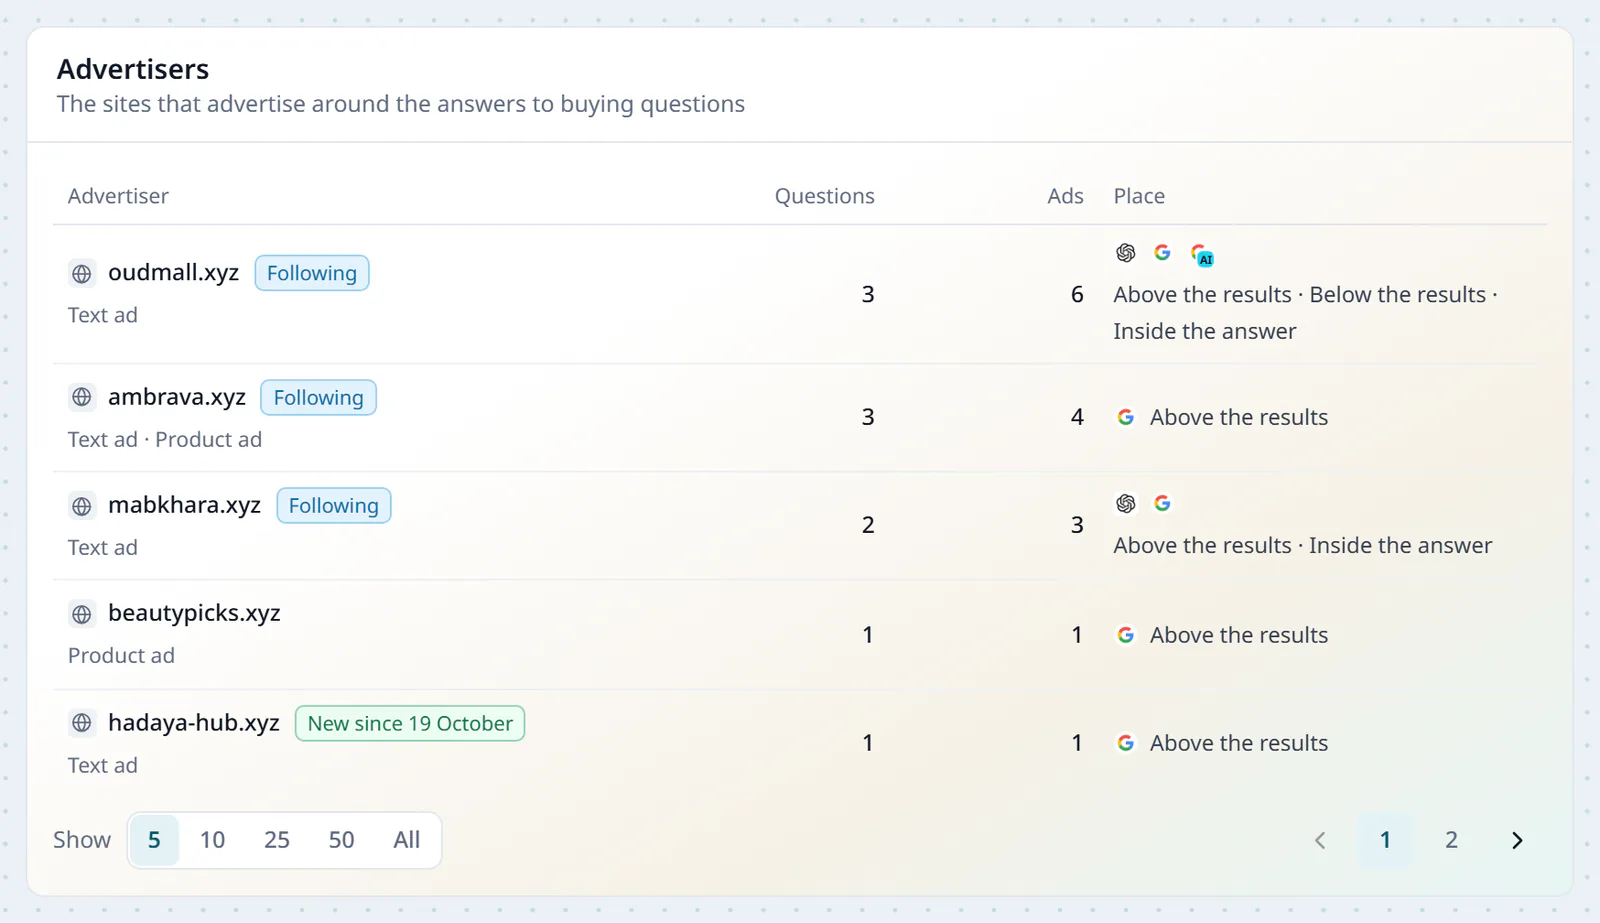
Task: Show All rows
Action: 407,840
